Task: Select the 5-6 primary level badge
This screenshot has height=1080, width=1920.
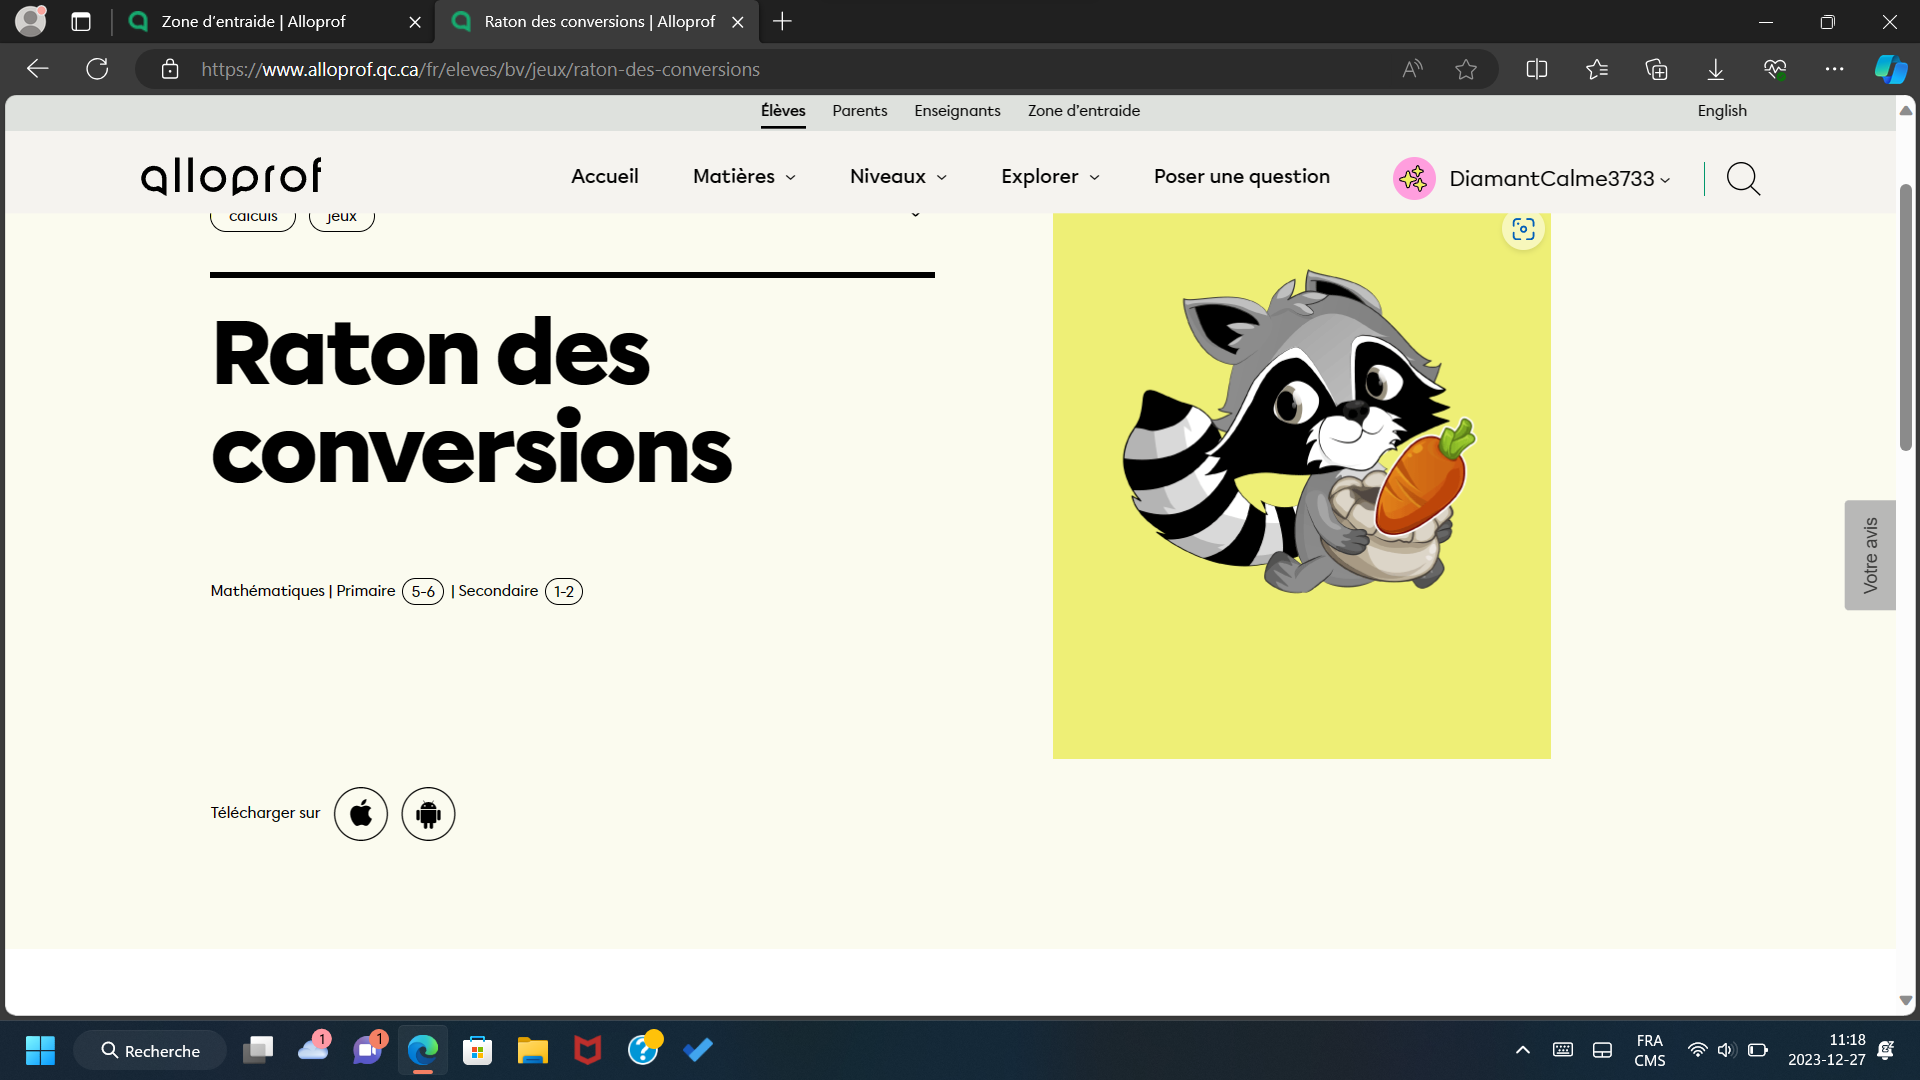Action: 423,591
